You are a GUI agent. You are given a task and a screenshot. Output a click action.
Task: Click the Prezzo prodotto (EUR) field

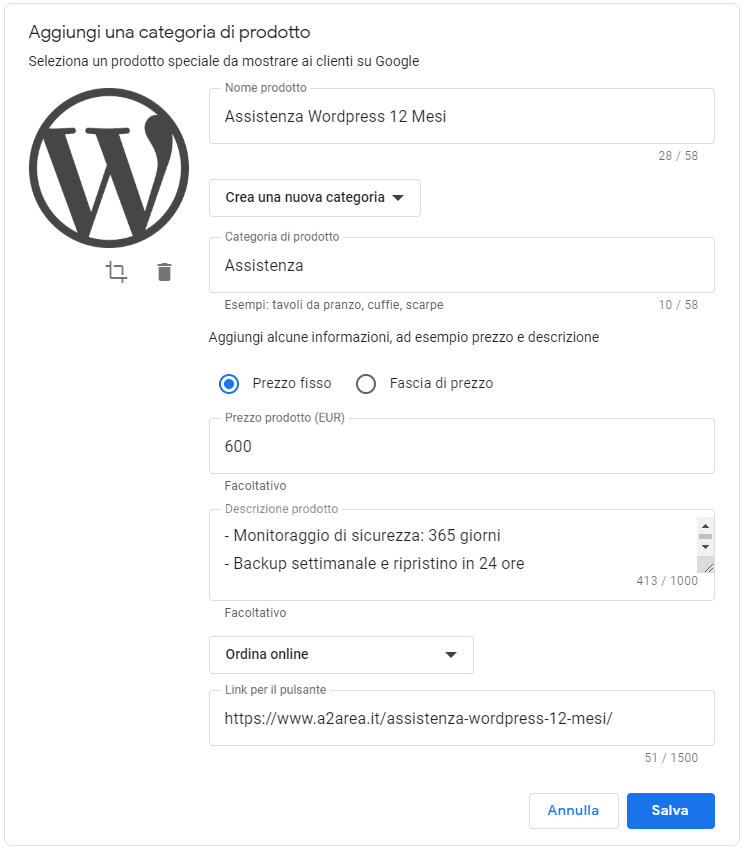(462, 446)
